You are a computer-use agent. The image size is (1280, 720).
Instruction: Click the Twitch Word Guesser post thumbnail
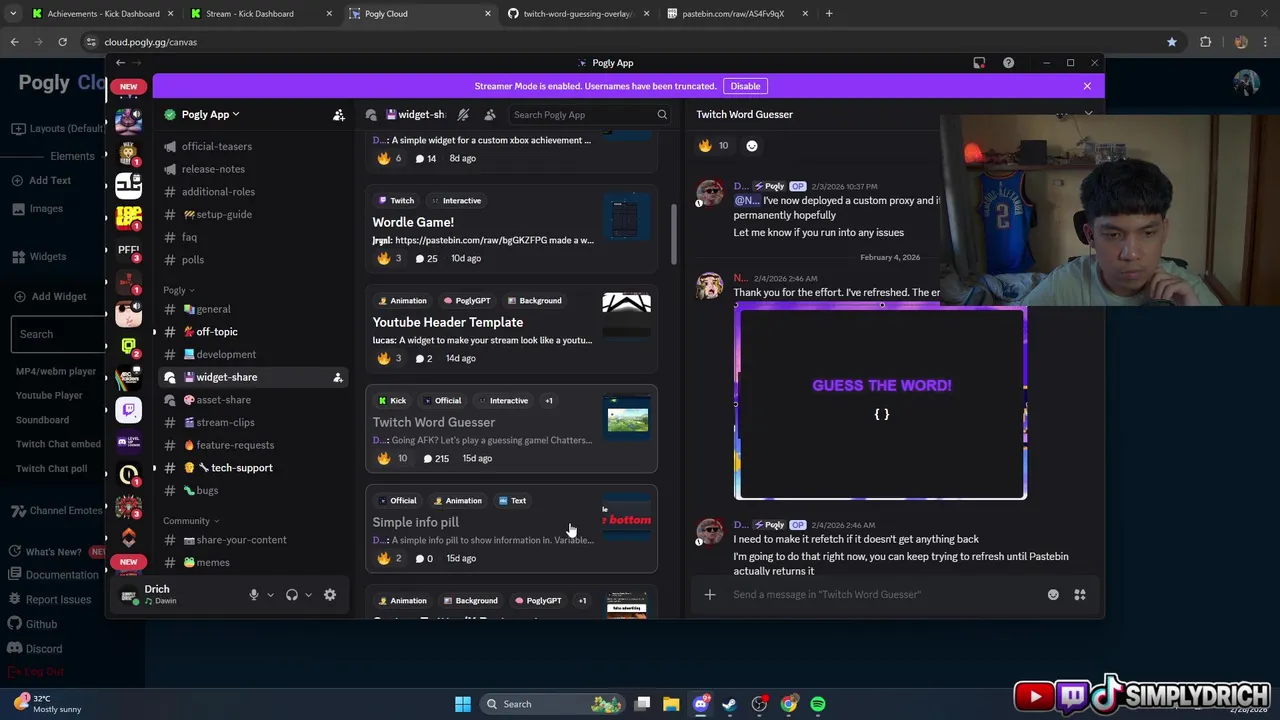pyautogui.click(x=627, y=418)
